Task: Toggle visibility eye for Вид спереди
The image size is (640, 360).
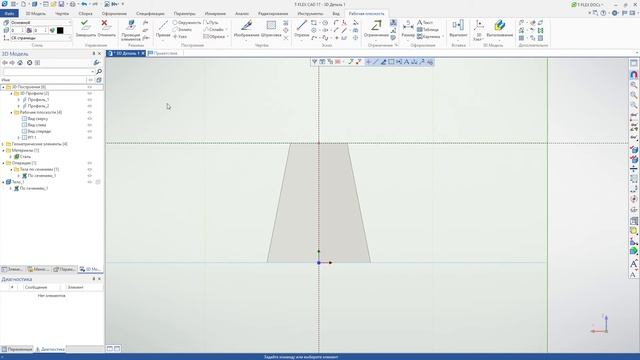Action: click(x=89, y=131)
